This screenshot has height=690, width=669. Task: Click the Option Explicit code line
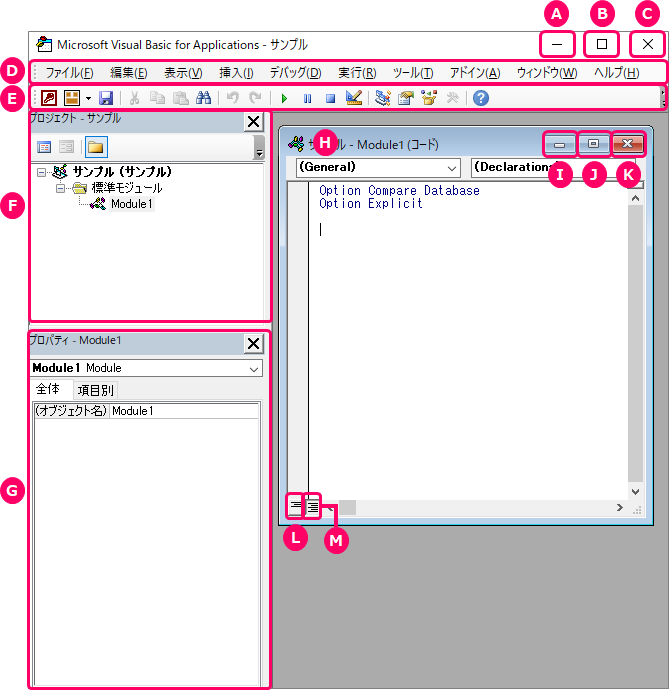[x=371, y=203]
